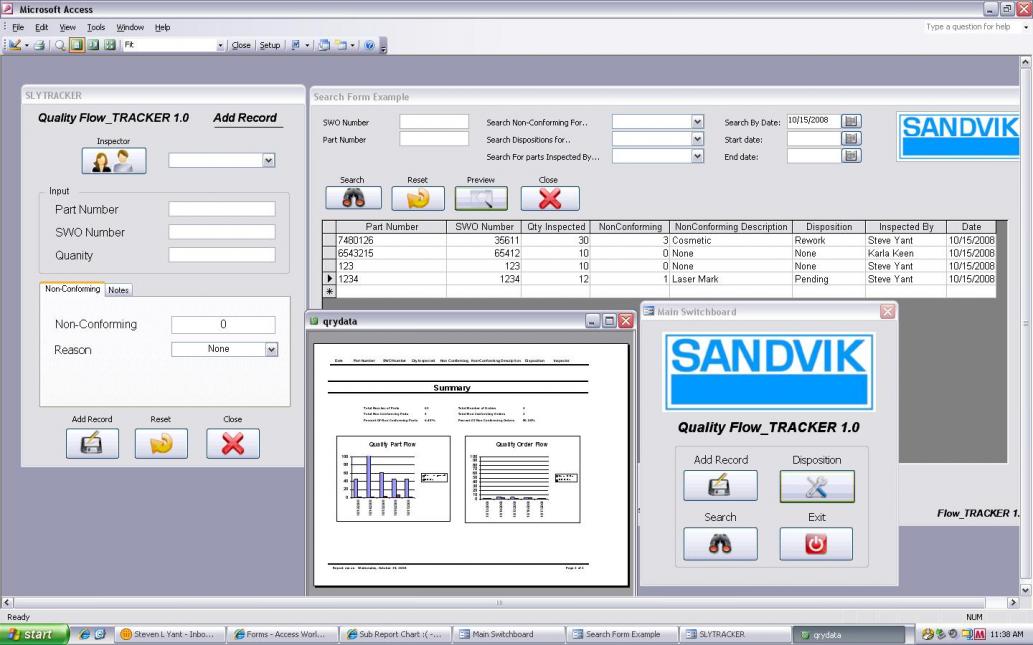Click the Non-Conforming count field

click(x=223, y=324)
